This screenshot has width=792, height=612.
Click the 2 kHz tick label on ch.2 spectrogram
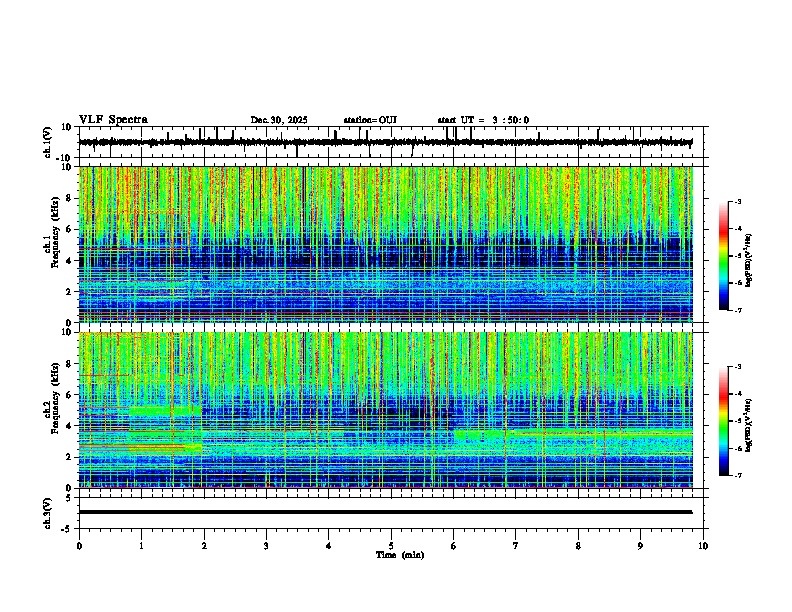(69, 457)
